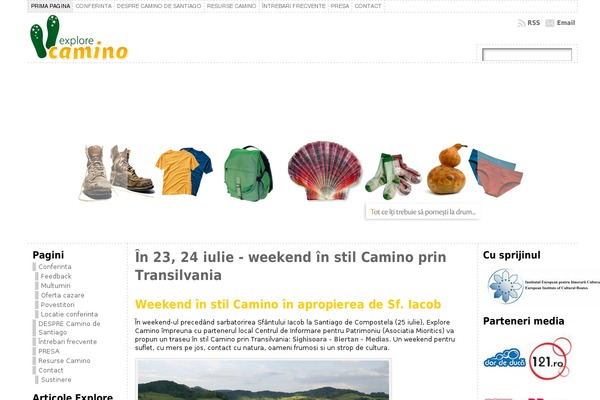The height and width of the screenshot is (400, 600).
Task: Select the CONTACT item in top menu
Action: coord(368,6)
